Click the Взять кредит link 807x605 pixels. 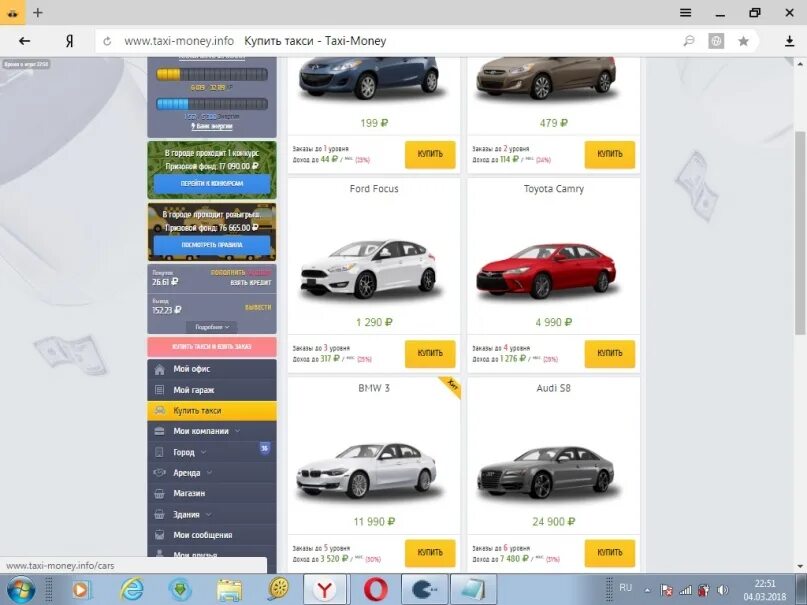coord(251,283)
